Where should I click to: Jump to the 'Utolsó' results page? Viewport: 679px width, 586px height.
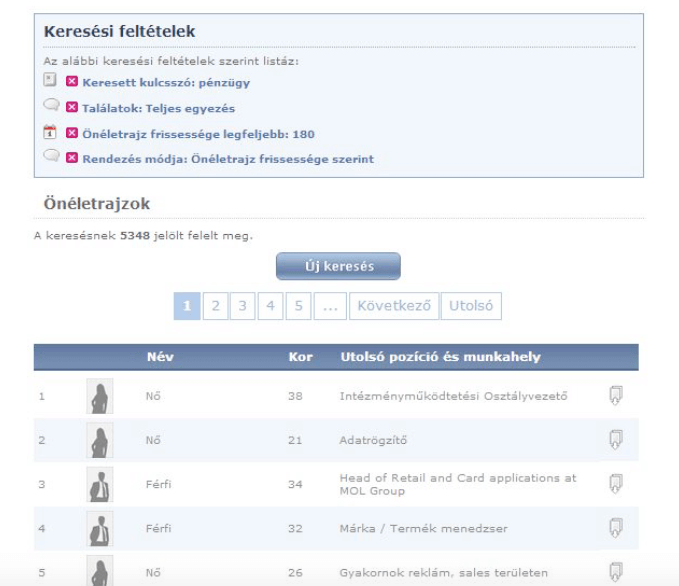coord(471,306)
